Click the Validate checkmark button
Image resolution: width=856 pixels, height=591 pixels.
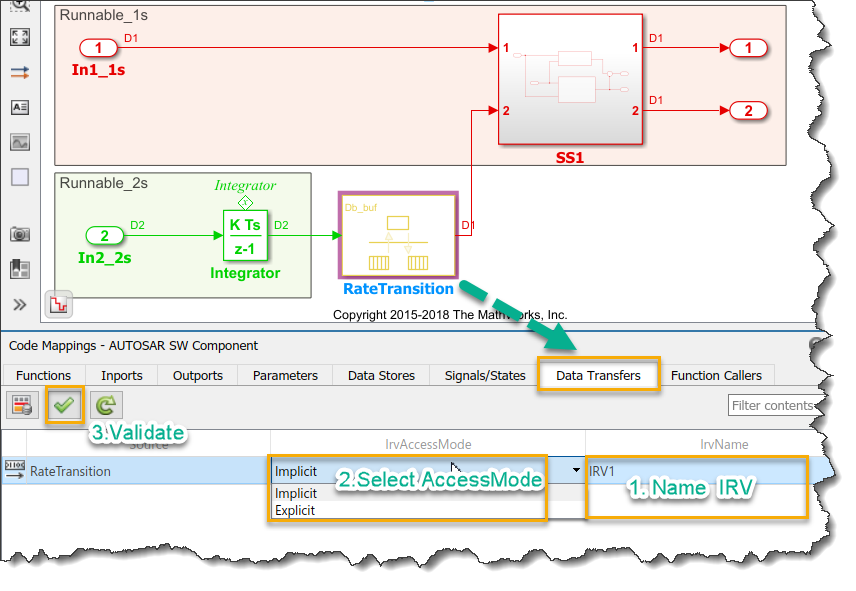coord(64,405)
